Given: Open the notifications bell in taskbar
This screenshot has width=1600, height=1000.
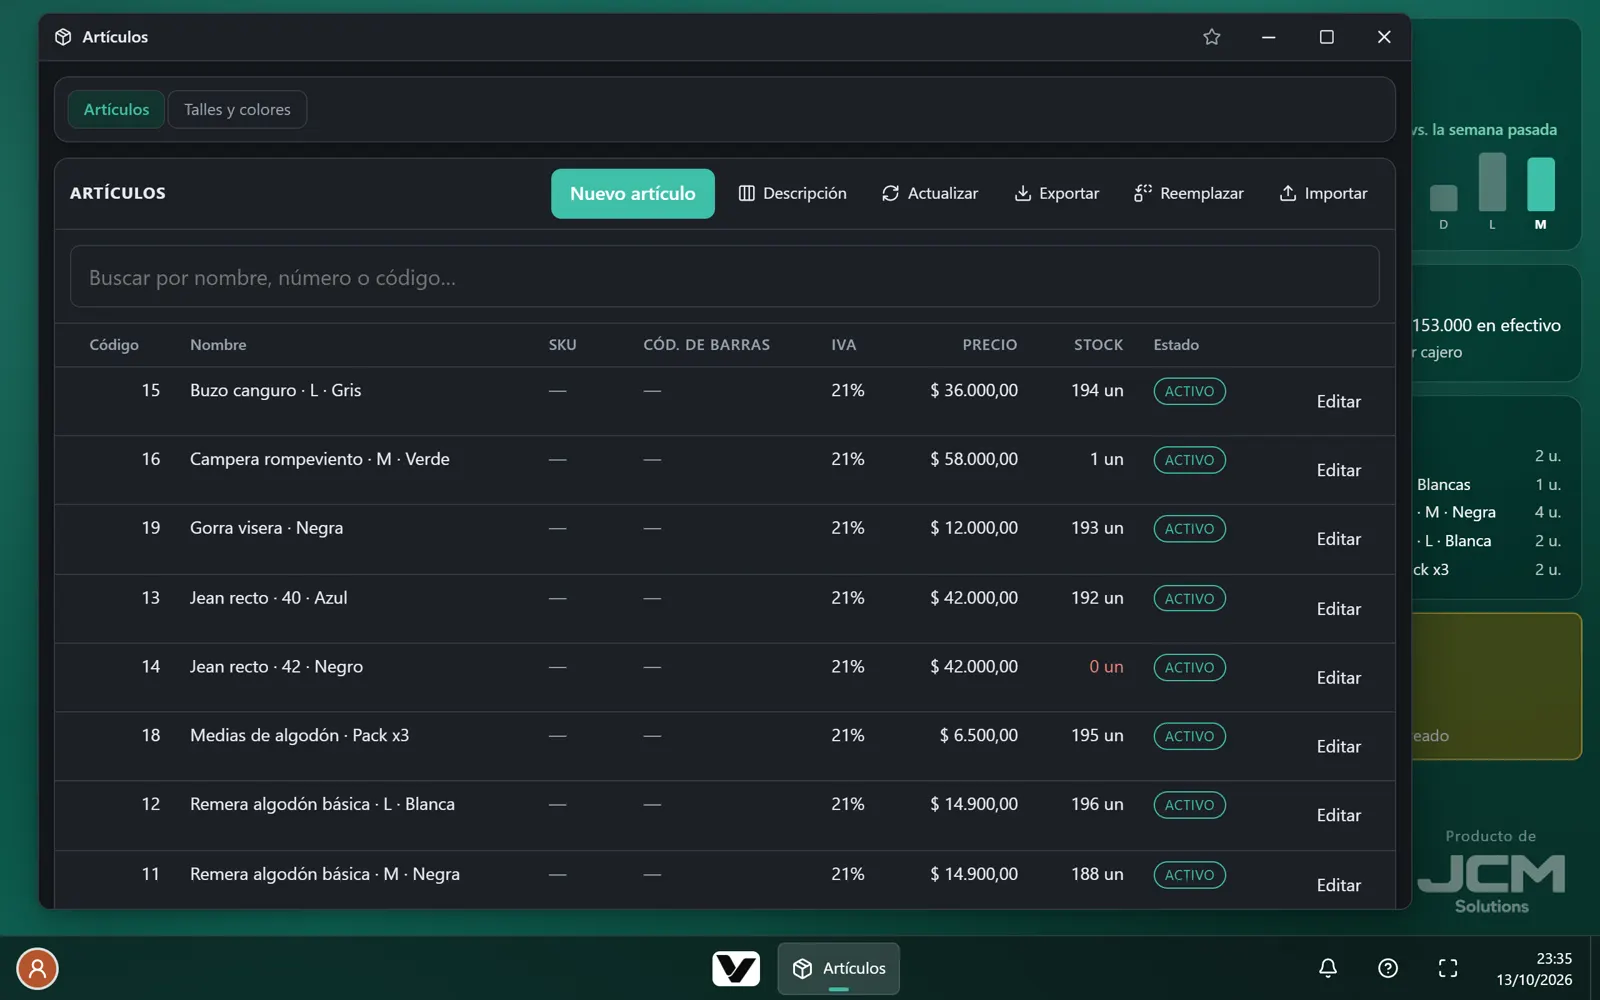Looking at the screenshot, I should point(1328,968).
